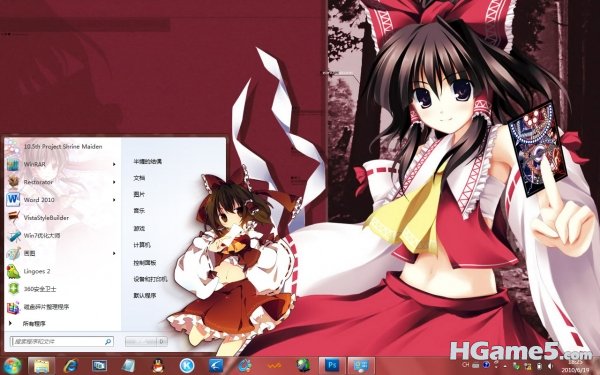
Task: Launch Internet Explorer from the taskbar
Action: (x=71, y=366)
